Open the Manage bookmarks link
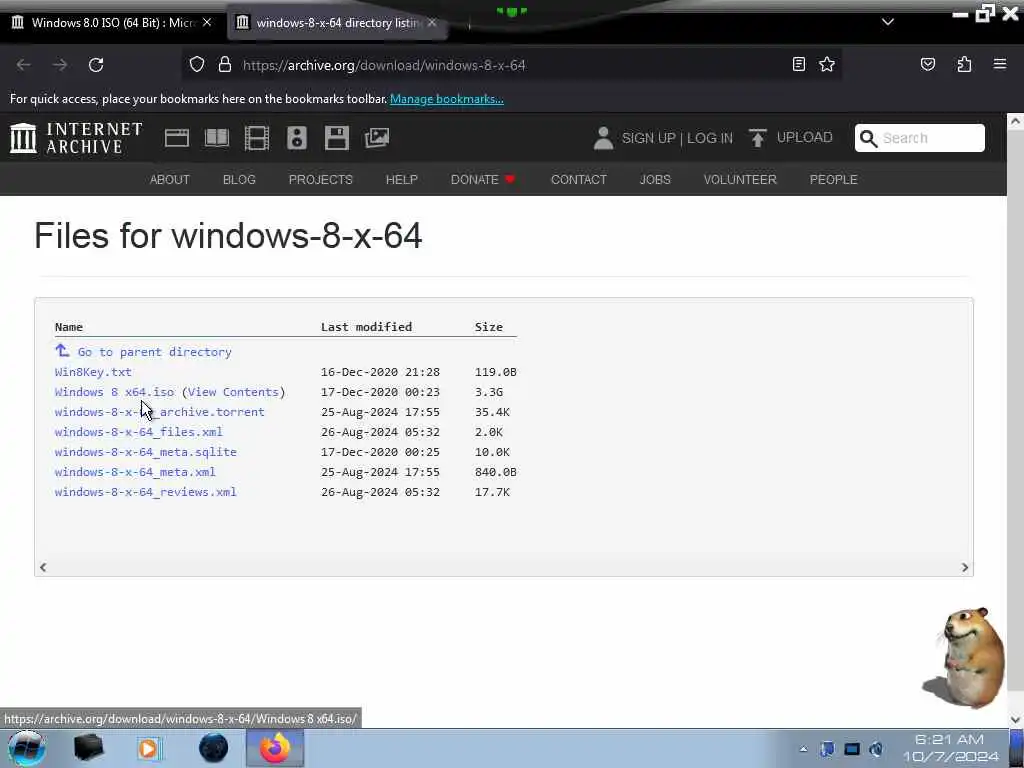The image size is (1024, 768). (x=447, y=99)
